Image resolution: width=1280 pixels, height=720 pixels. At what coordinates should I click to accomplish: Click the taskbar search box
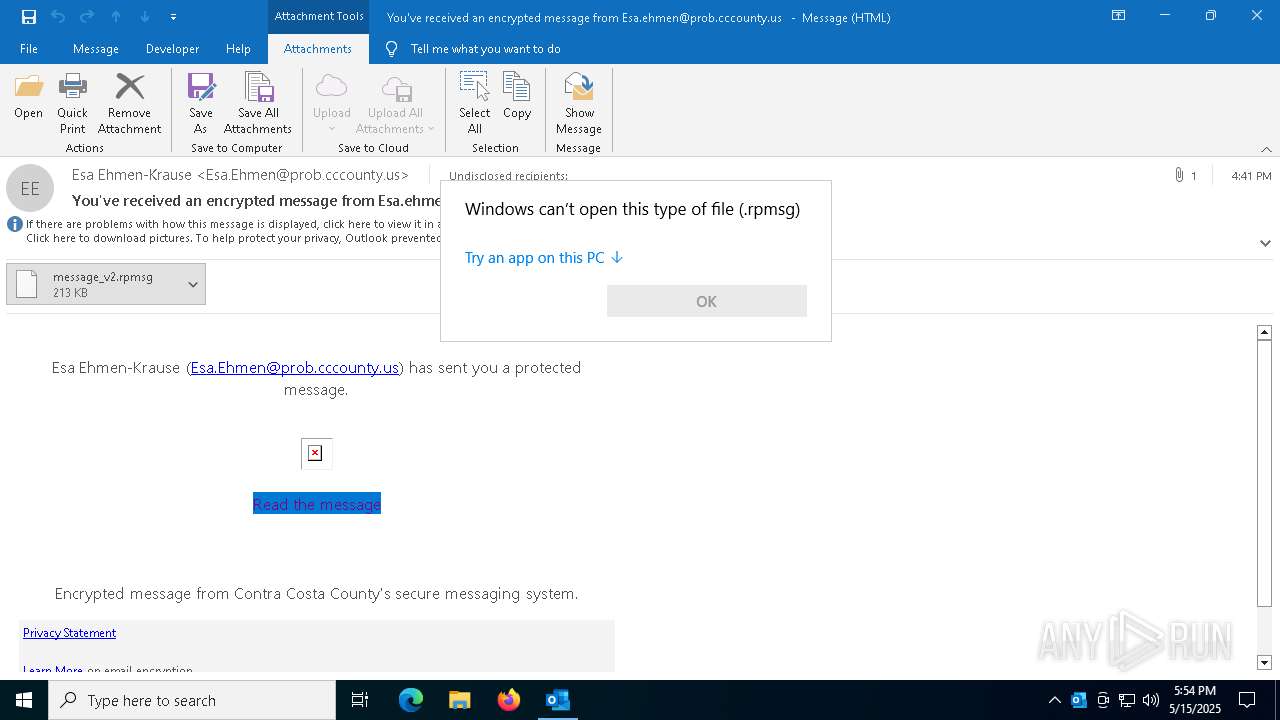(192, 700)
